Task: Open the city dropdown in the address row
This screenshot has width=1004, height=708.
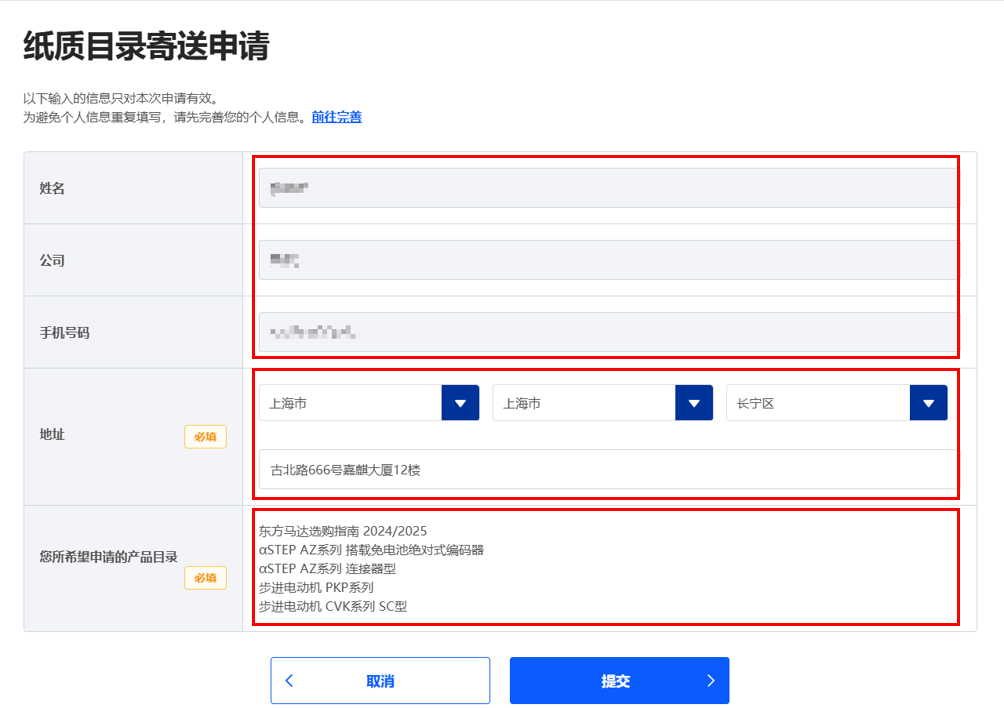Action: [590, 402]
